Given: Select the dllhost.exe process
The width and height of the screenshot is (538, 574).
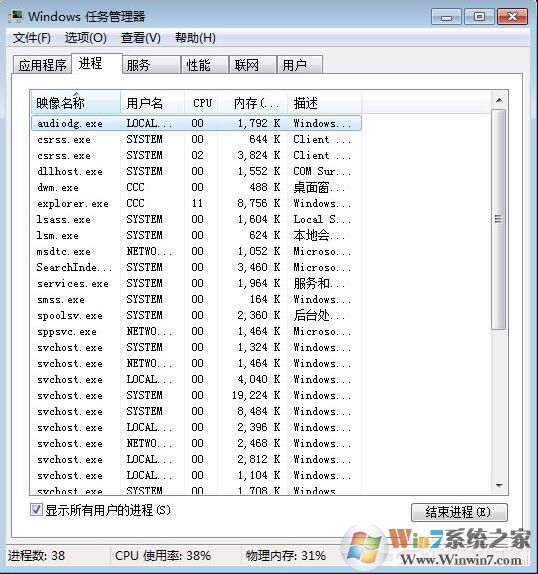Looking at the screenshot, I should pos(196,171).
